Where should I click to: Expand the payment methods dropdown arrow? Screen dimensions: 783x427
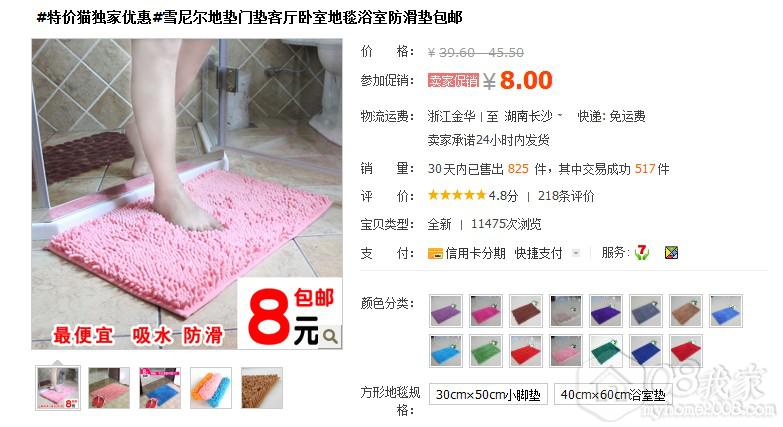pos(576,253)
